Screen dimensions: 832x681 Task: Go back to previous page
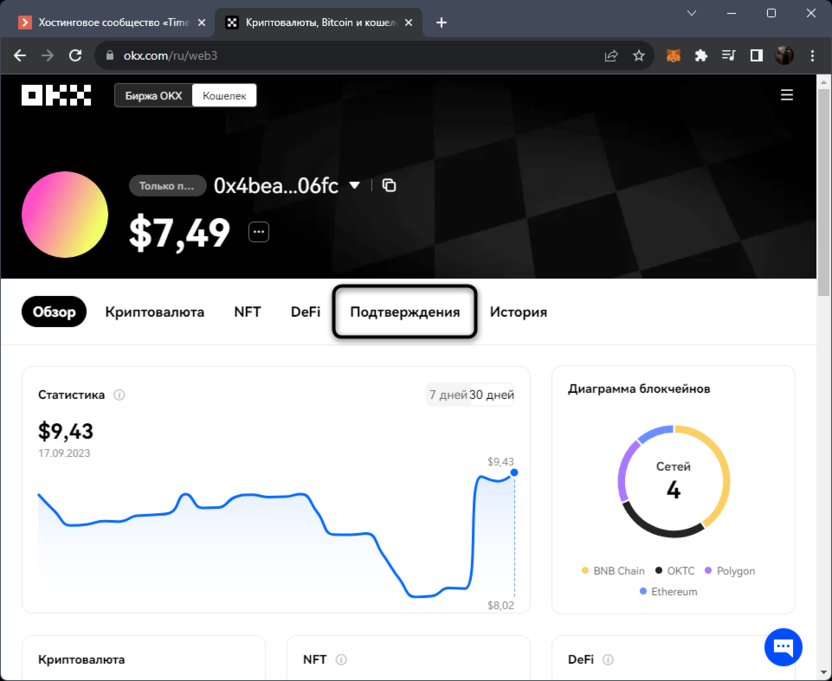[20, 55]
